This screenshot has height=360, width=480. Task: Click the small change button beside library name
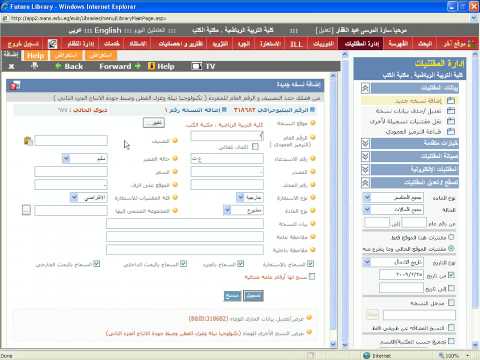coord(154,123)
